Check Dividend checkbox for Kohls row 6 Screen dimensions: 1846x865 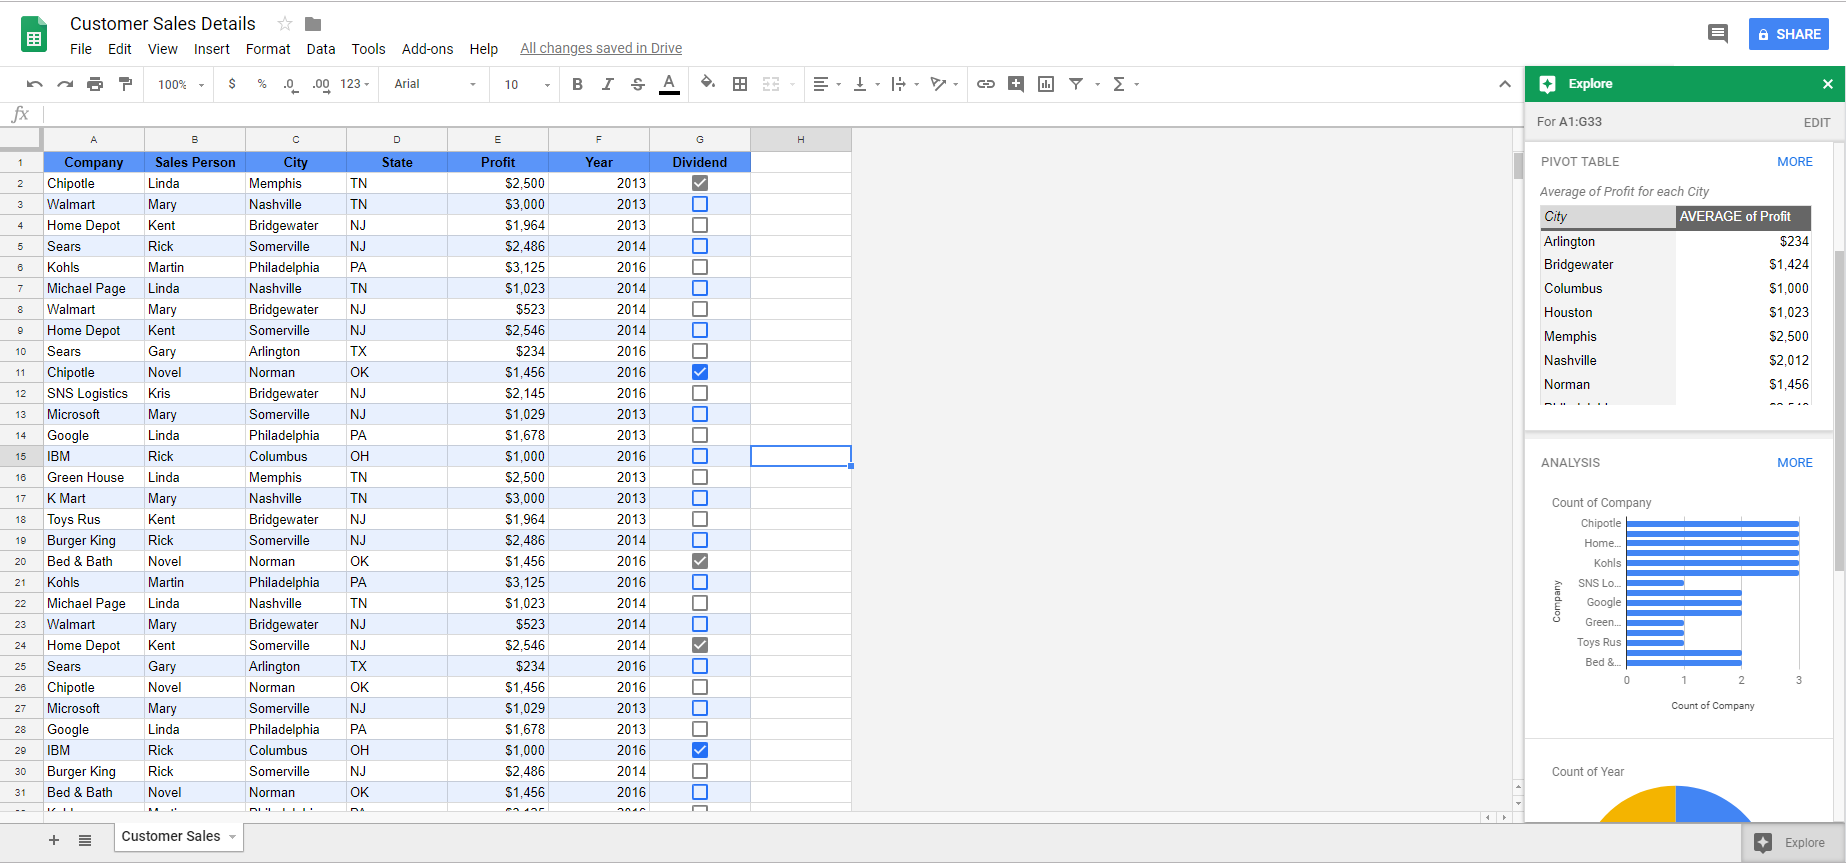[x=700, y=267]
